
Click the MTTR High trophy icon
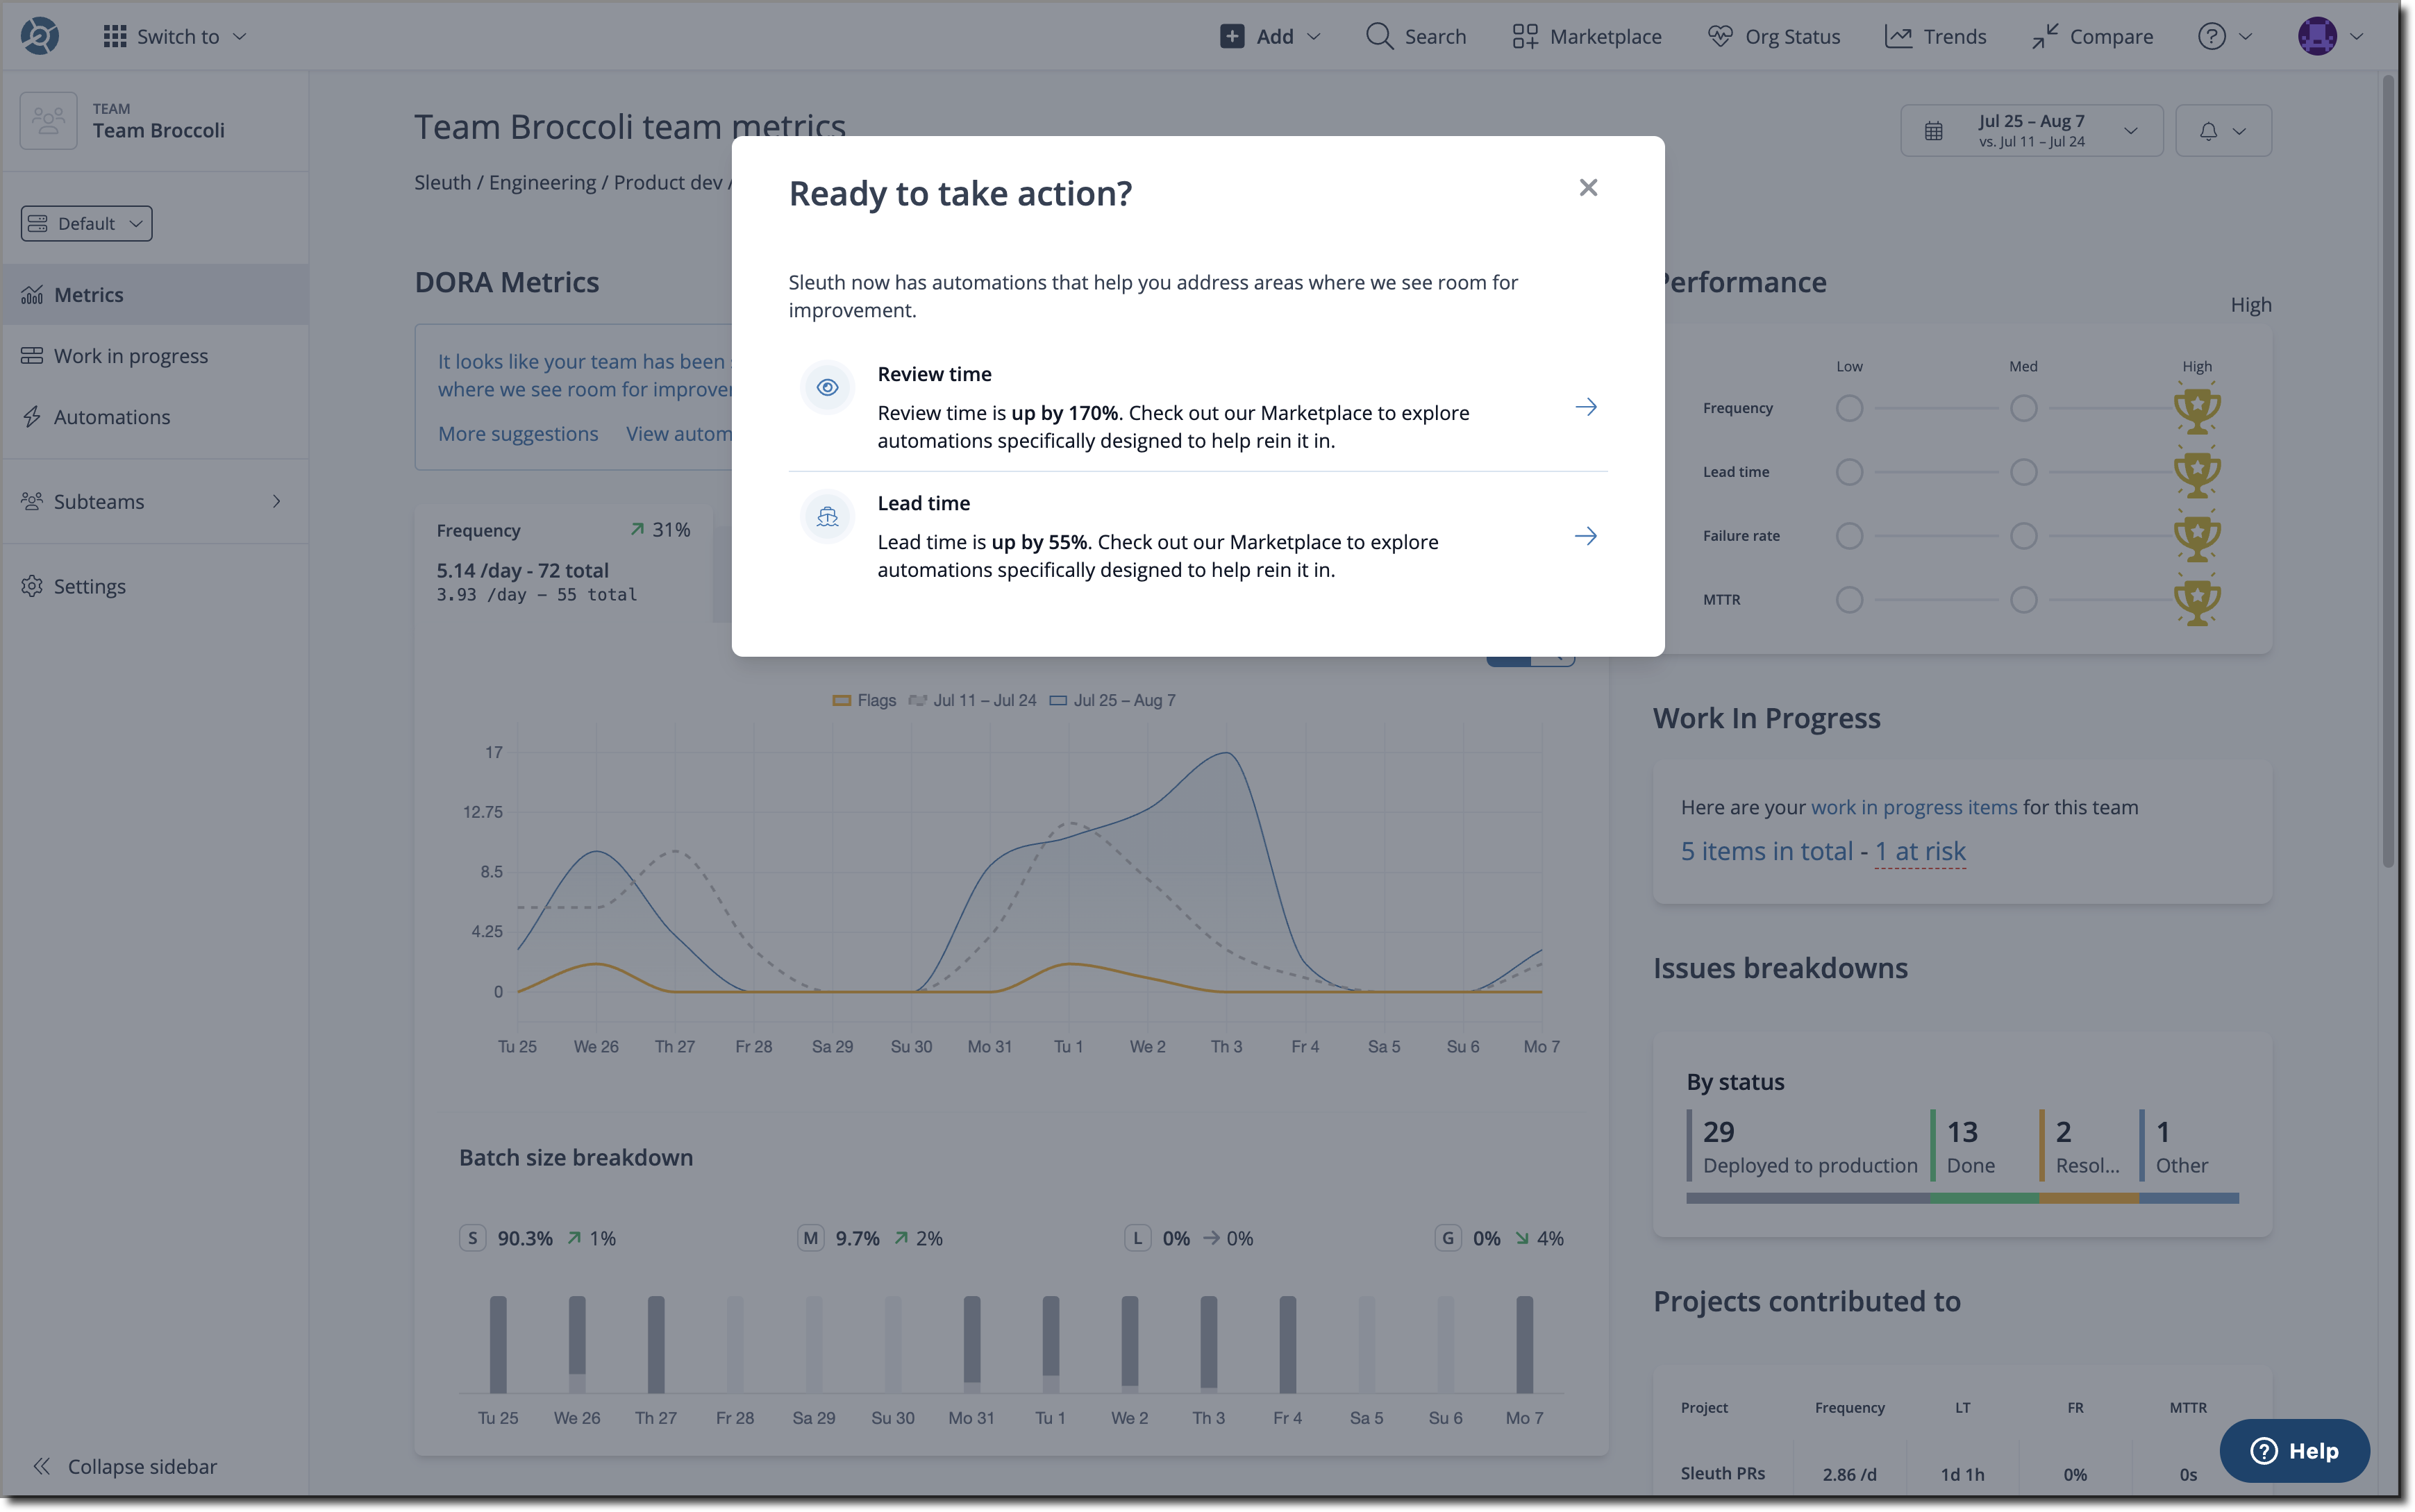click(x=2197, y=600)
